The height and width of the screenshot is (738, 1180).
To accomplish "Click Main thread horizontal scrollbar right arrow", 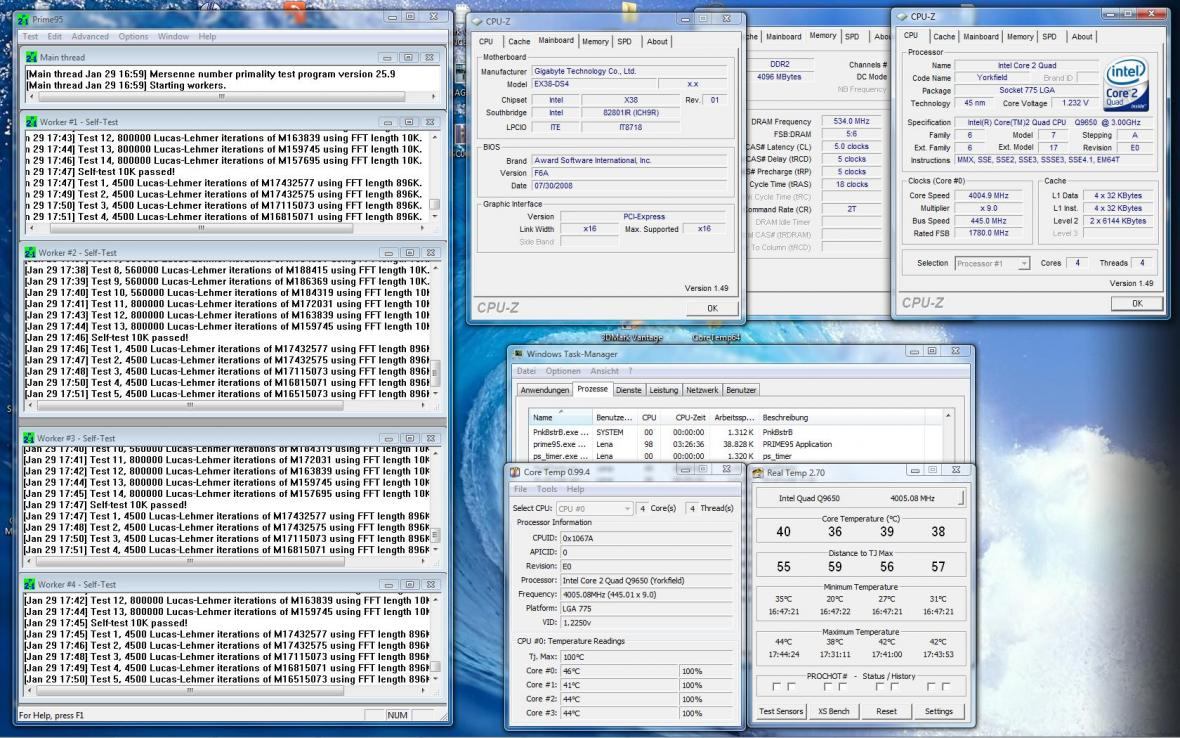I will tap(433, 97).
